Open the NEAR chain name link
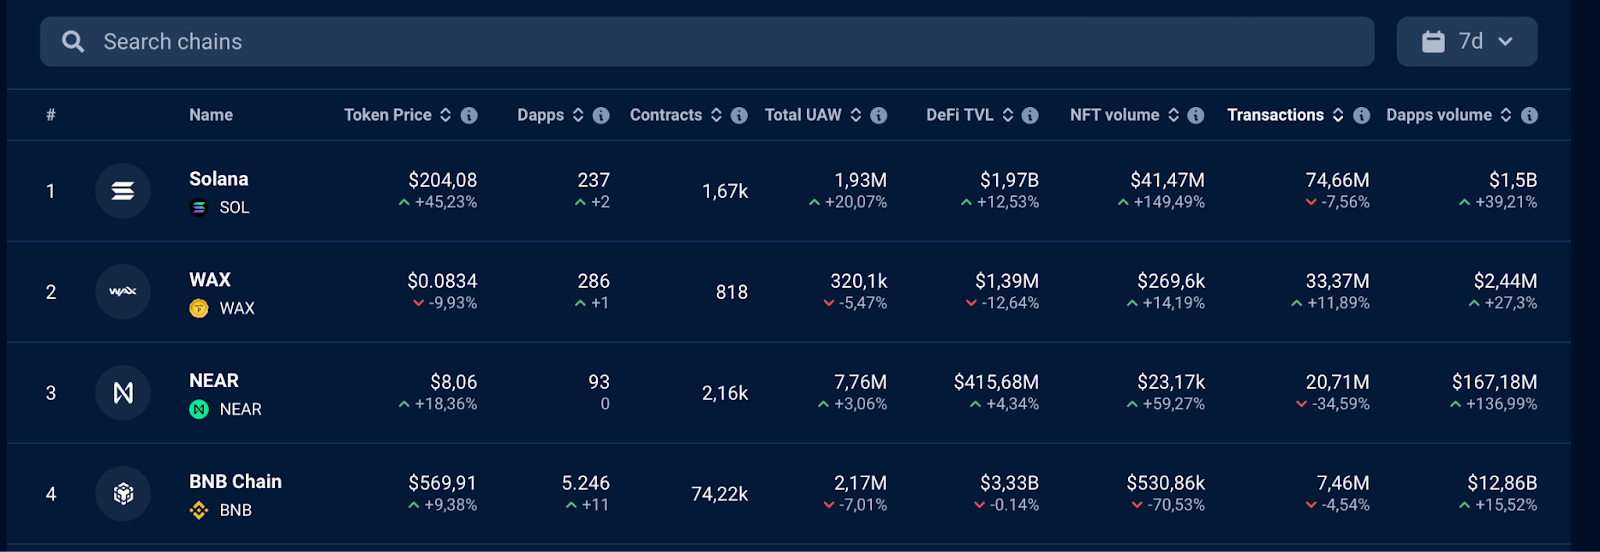 [214, 381]
